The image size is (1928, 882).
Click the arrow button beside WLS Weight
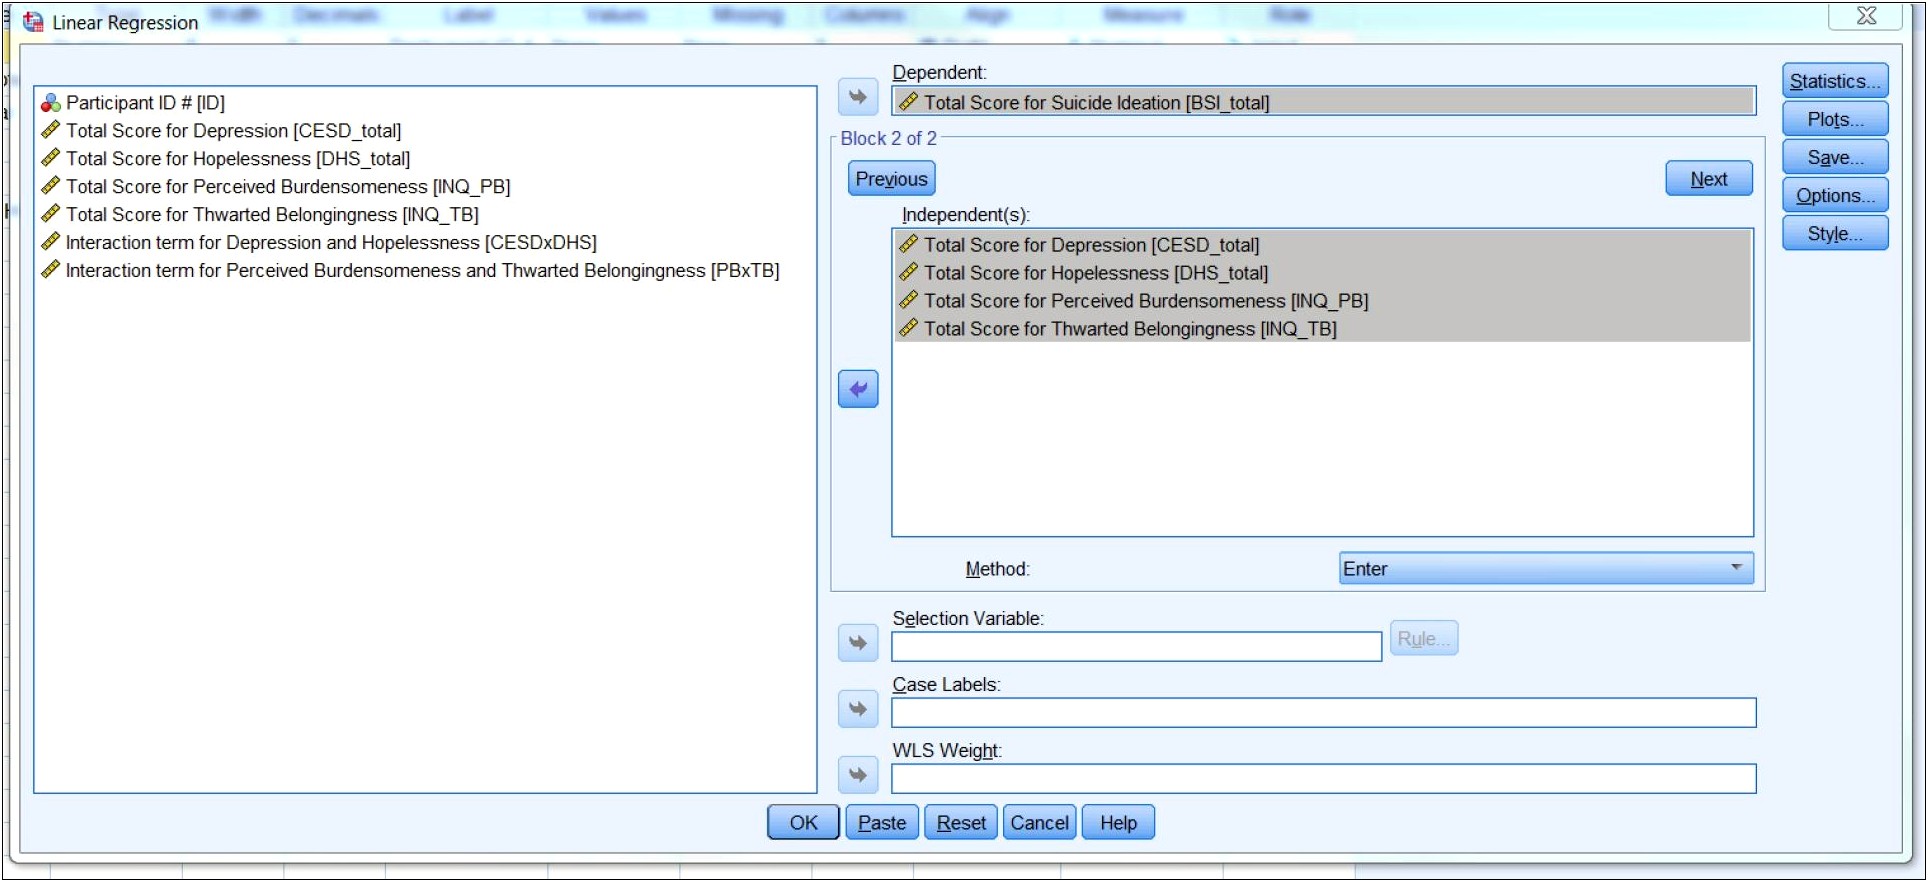point(858,774)
